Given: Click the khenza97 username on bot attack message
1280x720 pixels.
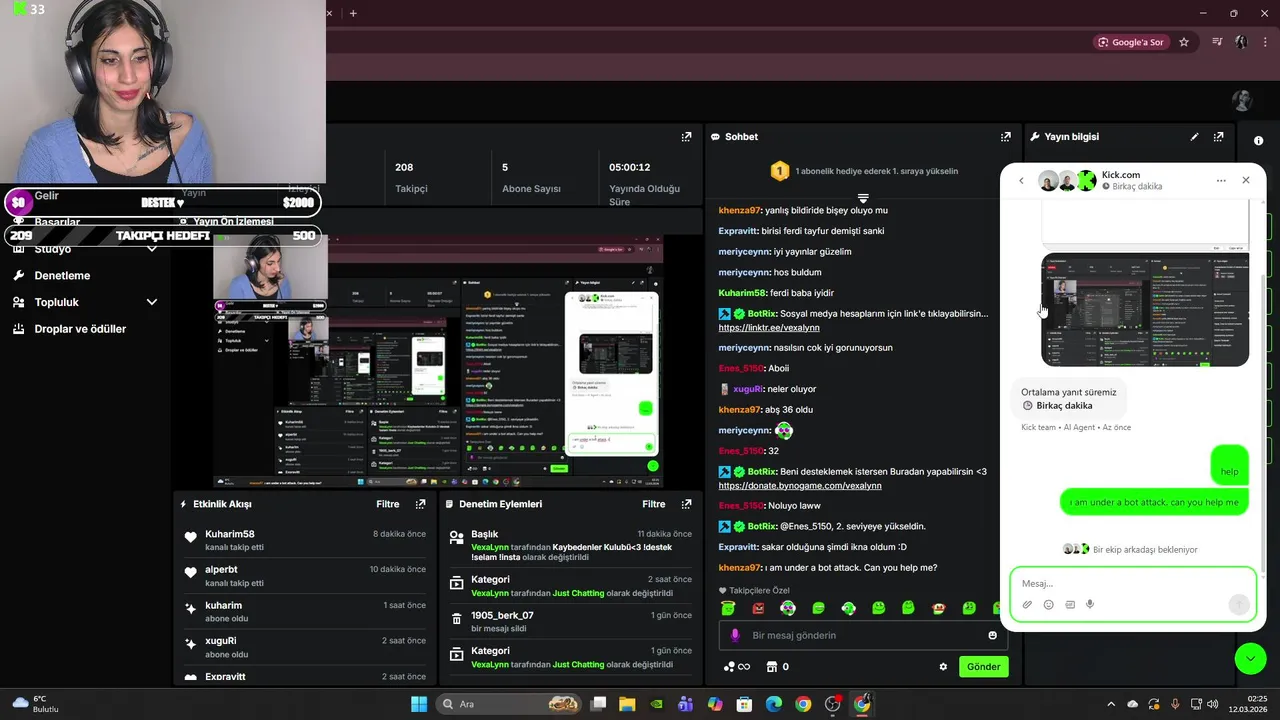Looking at the screenshot, I should 740,568.
